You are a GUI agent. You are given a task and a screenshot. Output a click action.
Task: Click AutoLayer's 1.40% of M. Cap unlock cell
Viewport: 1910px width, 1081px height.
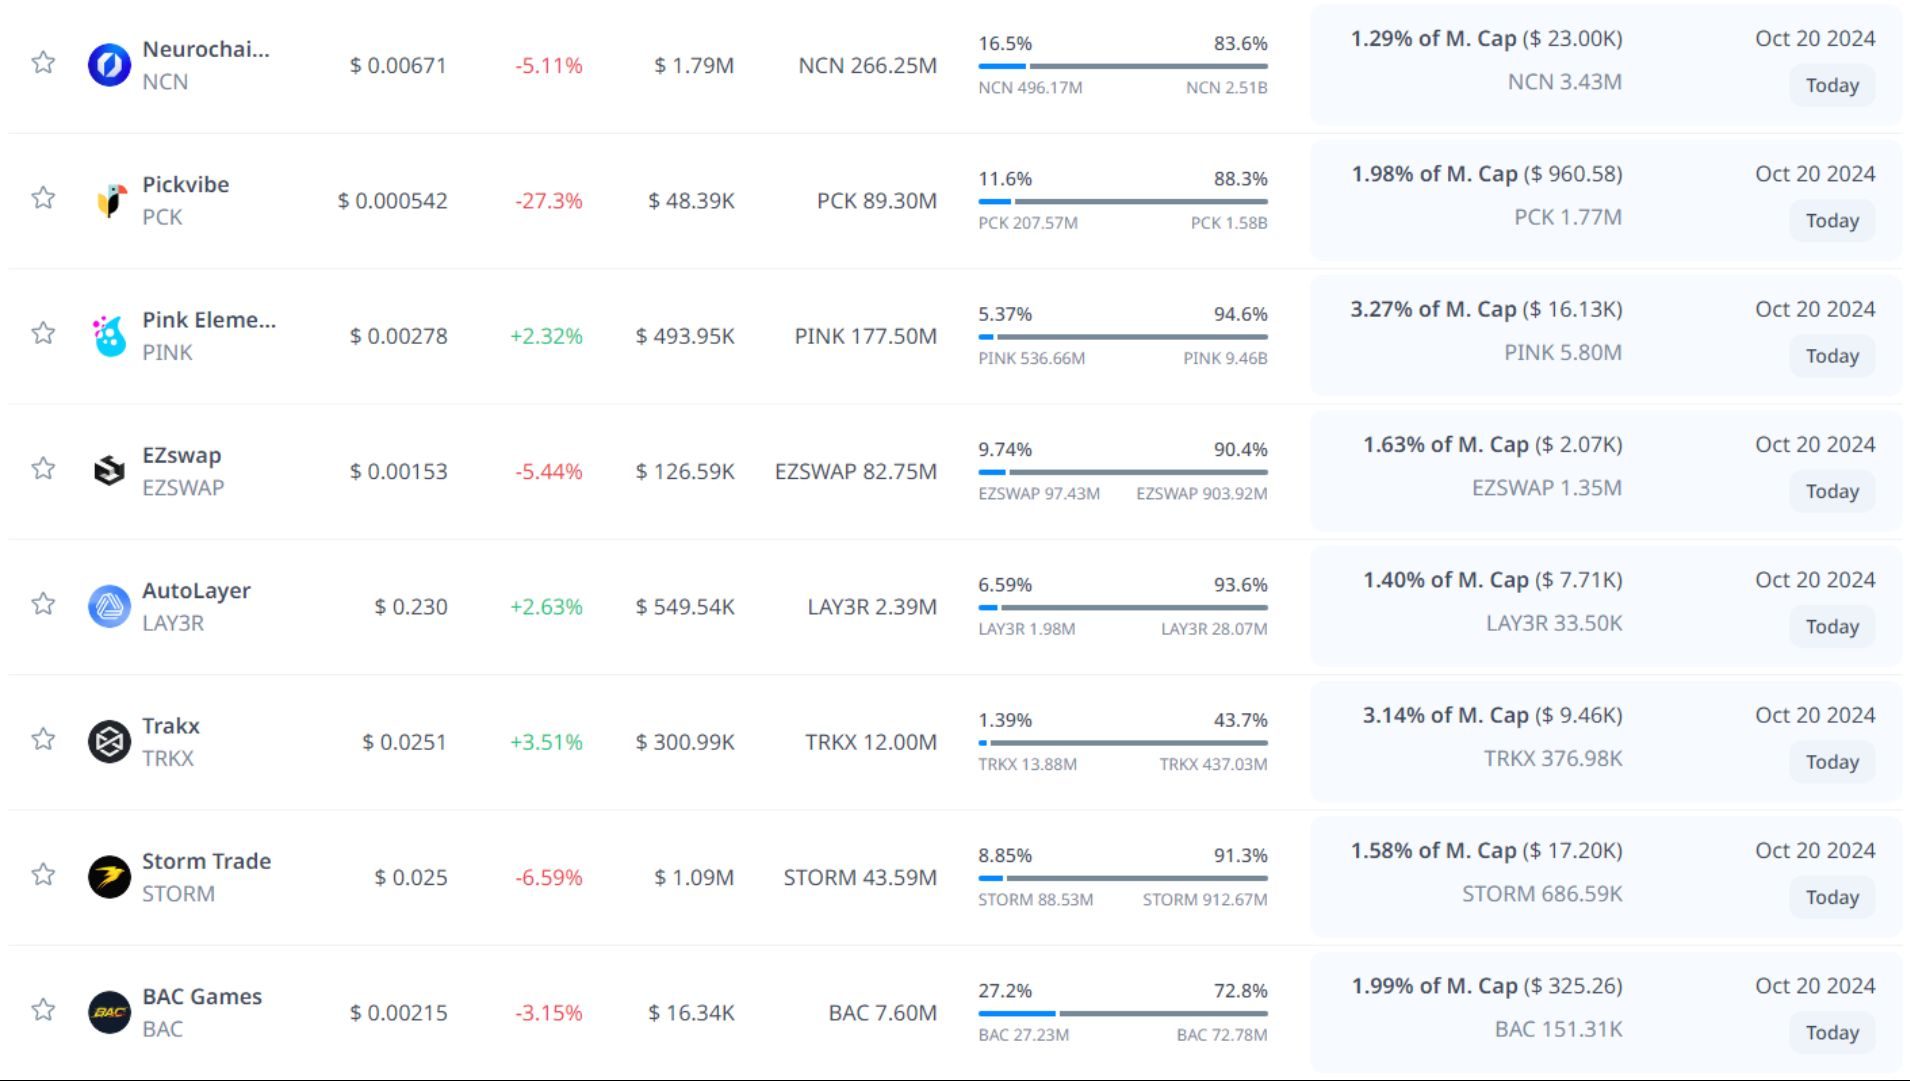pos(1492,580)
